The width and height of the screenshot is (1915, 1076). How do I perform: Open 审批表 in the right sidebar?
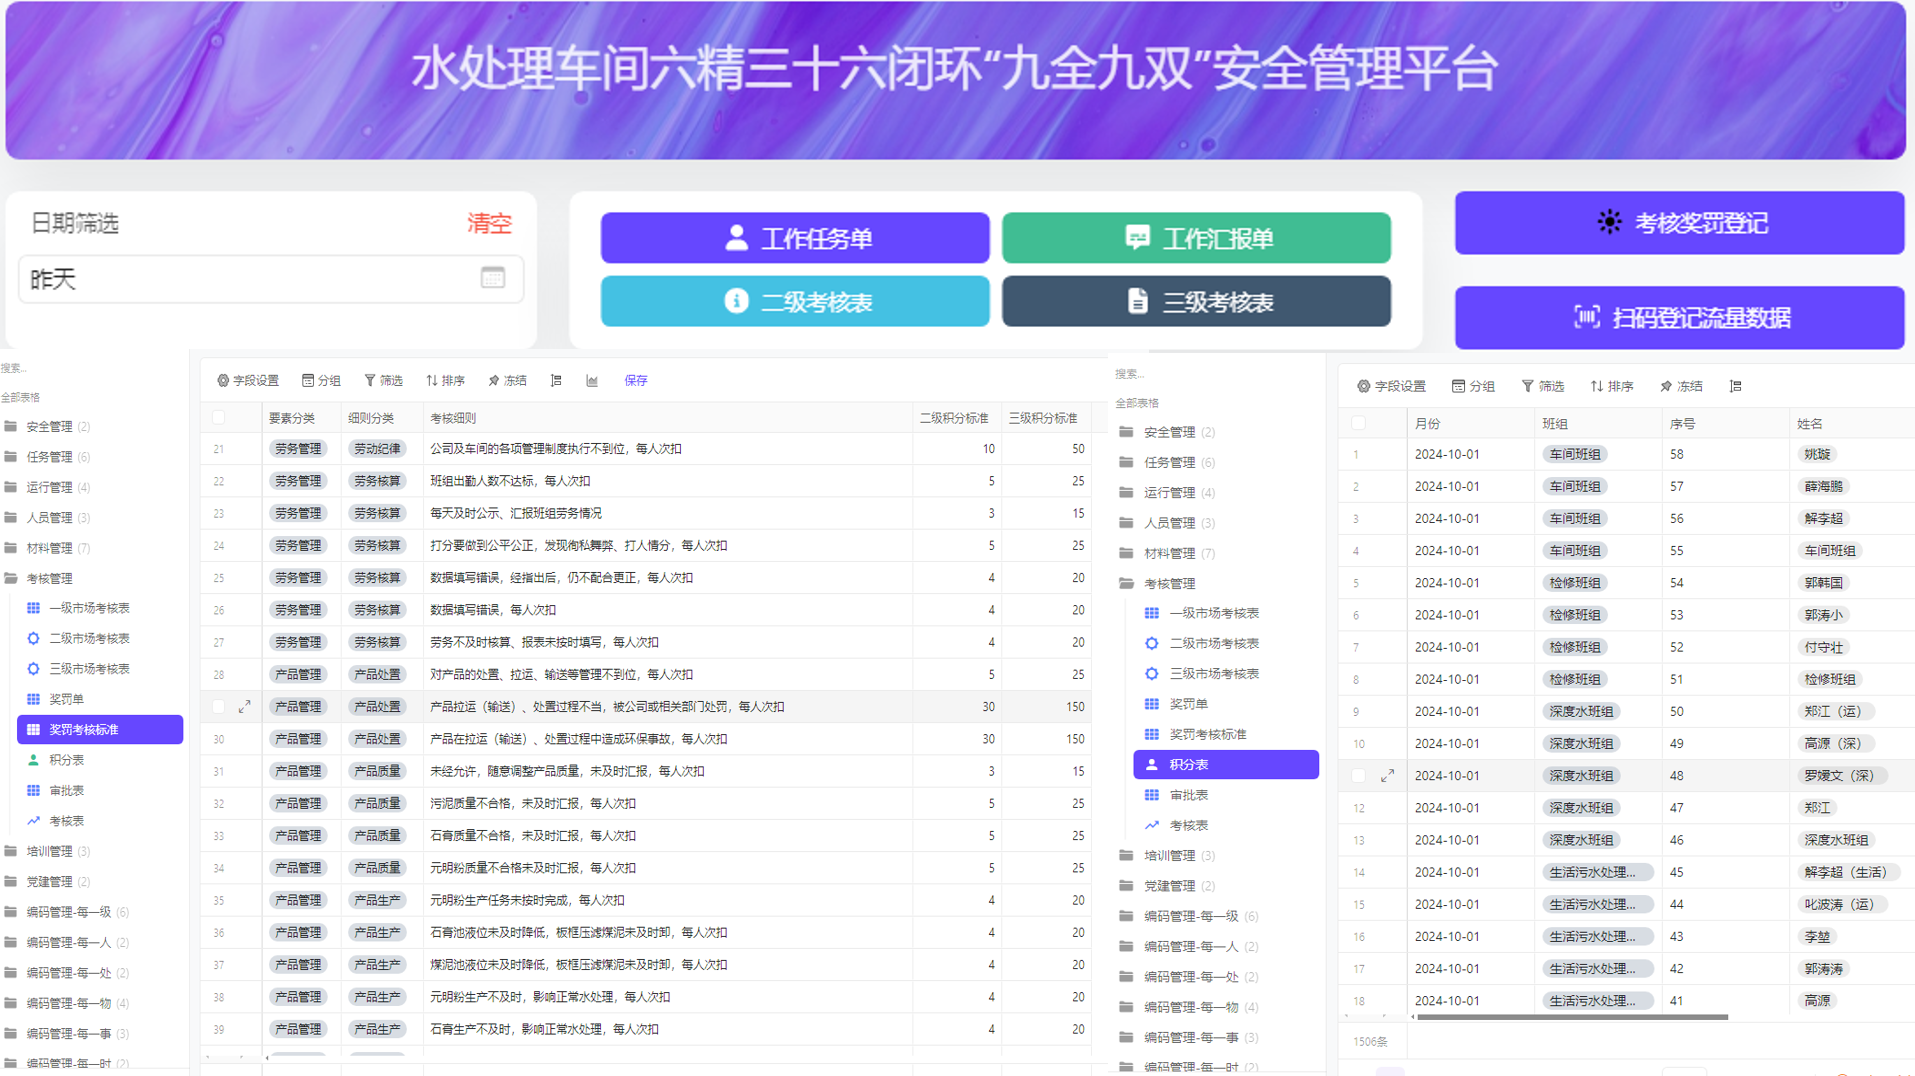(x=1188, y=795)
